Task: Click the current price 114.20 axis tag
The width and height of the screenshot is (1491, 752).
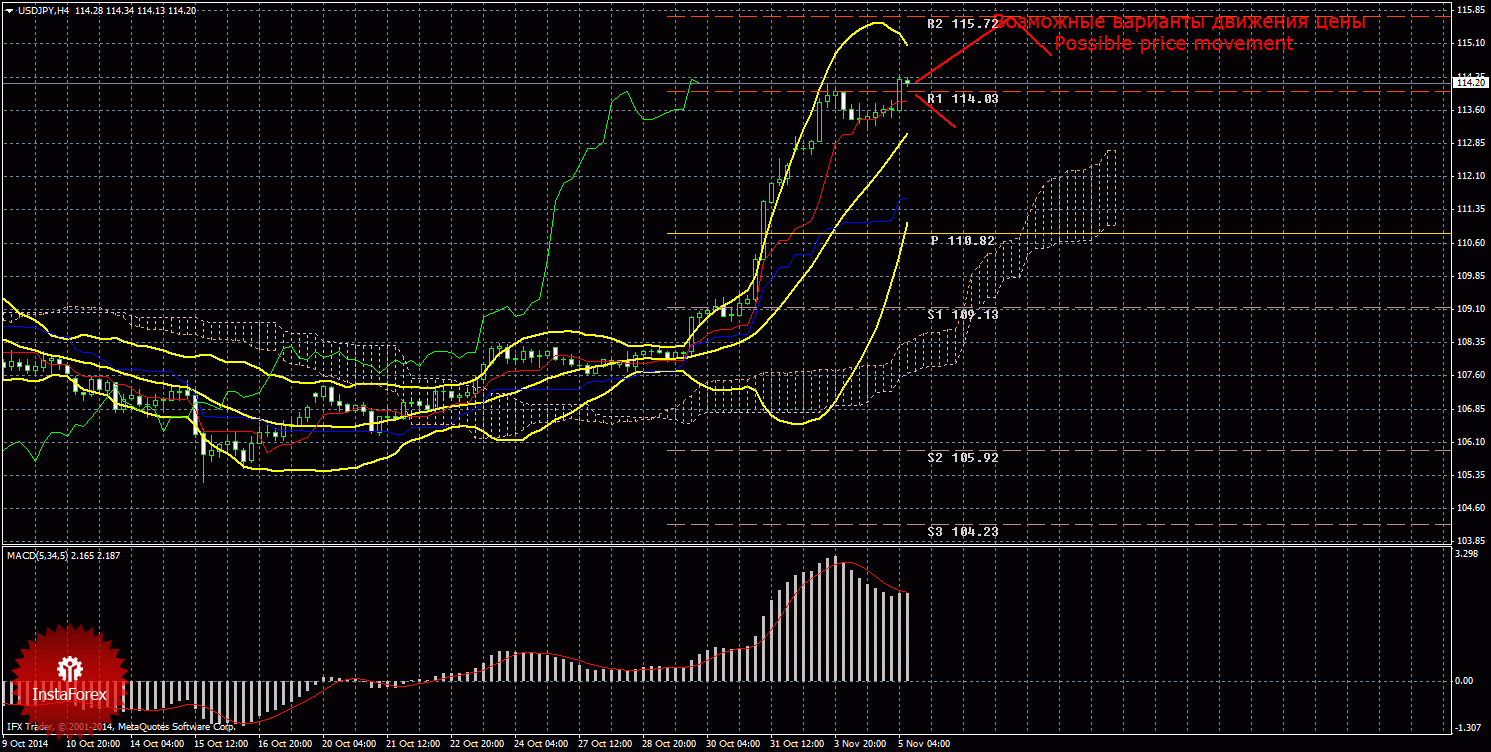Action: [1470, 83]
